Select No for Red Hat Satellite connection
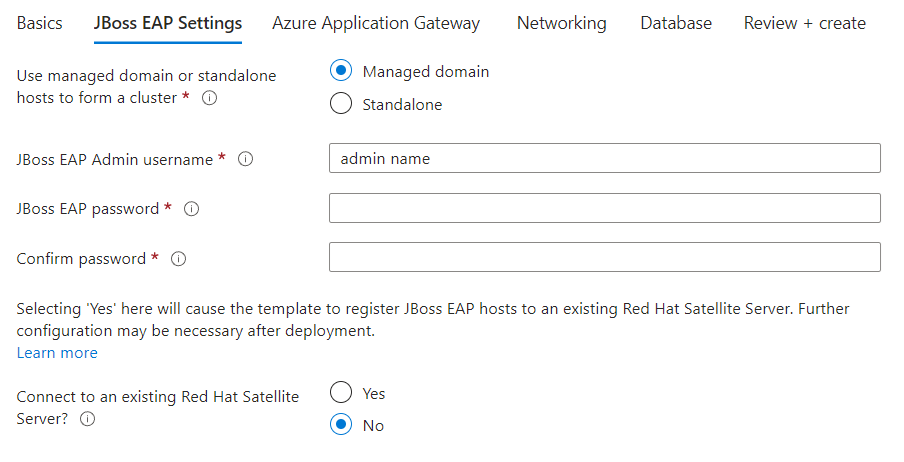Screen dimensions: 904x462 tap(341, 425)
